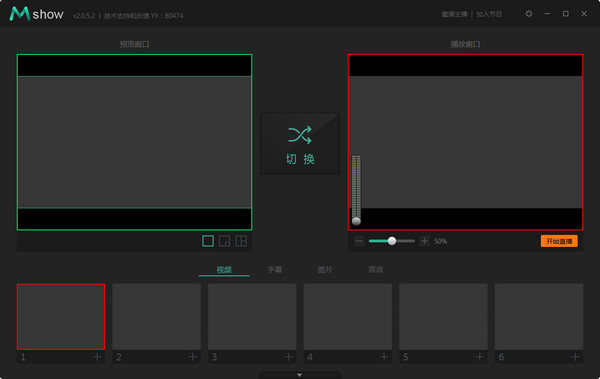Click the 邀请主播 invite host link
Viewport: 600px width, 379px height.
point(454,14)
